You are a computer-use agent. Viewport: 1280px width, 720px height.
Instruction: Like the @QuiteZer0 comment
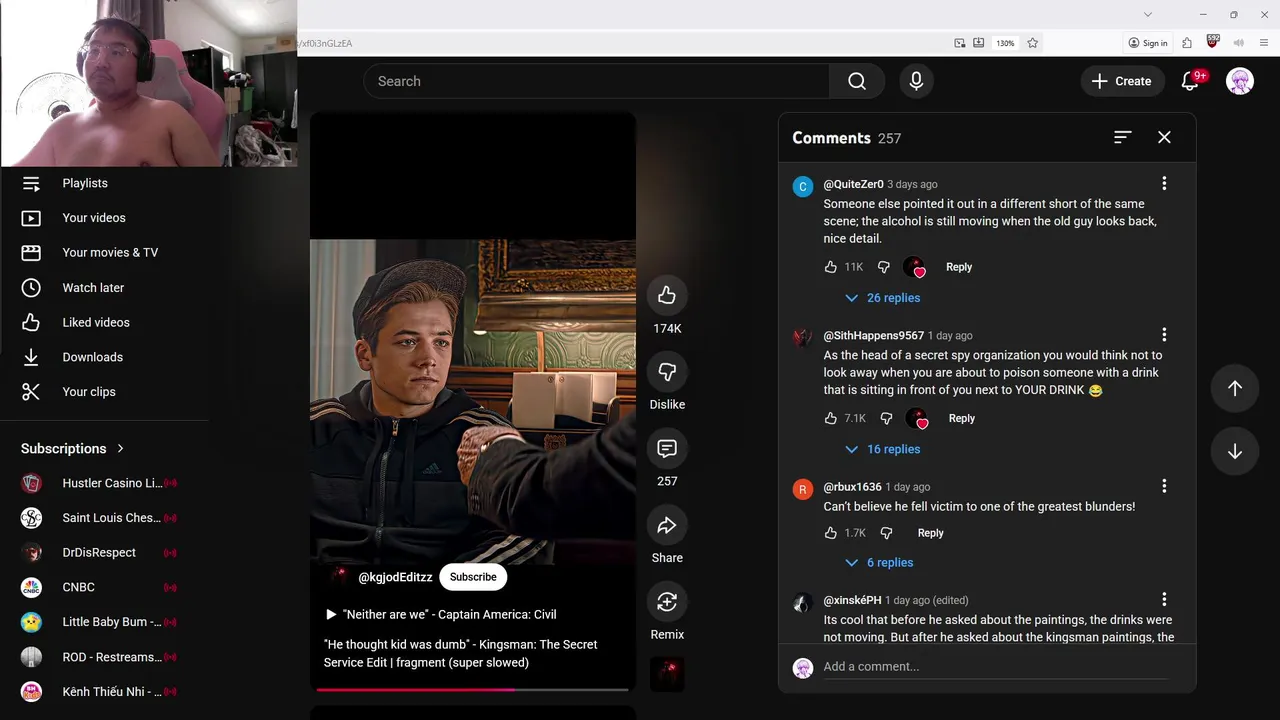pyautogui.click(x=831, y=267)
